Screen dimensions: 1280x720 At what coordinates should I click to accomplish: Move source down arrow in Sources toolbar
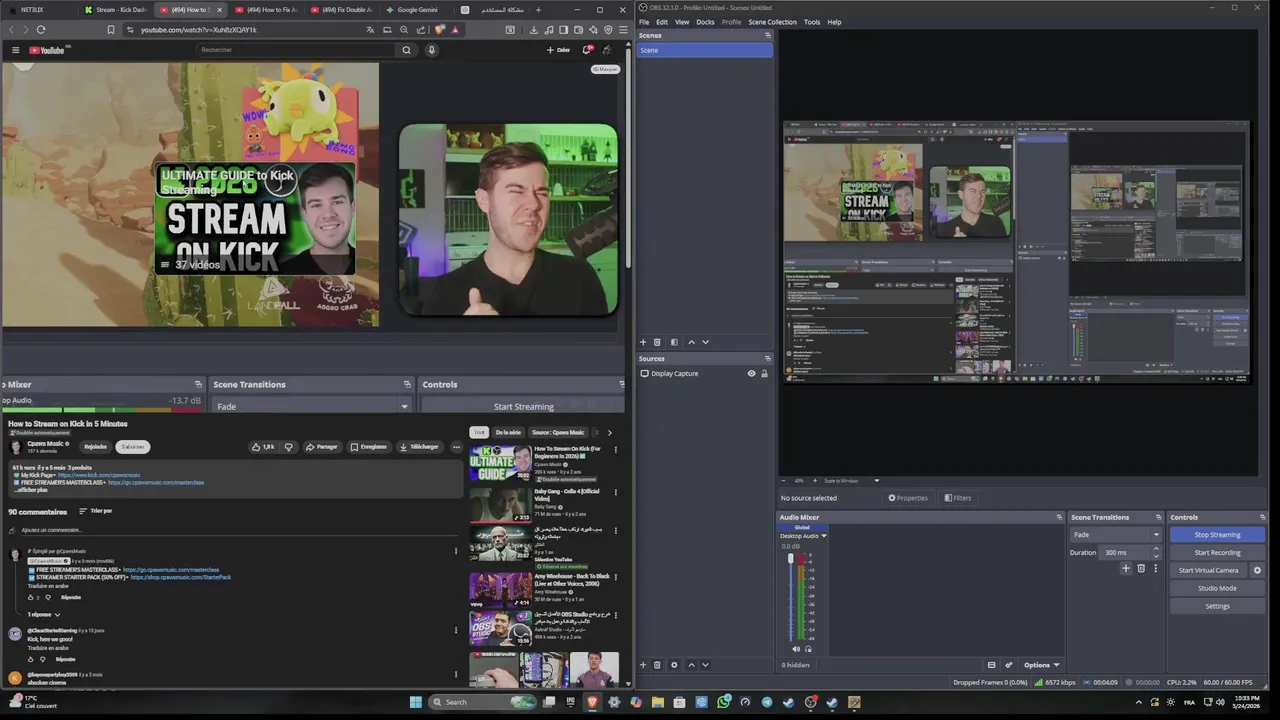tap(705, 665)
